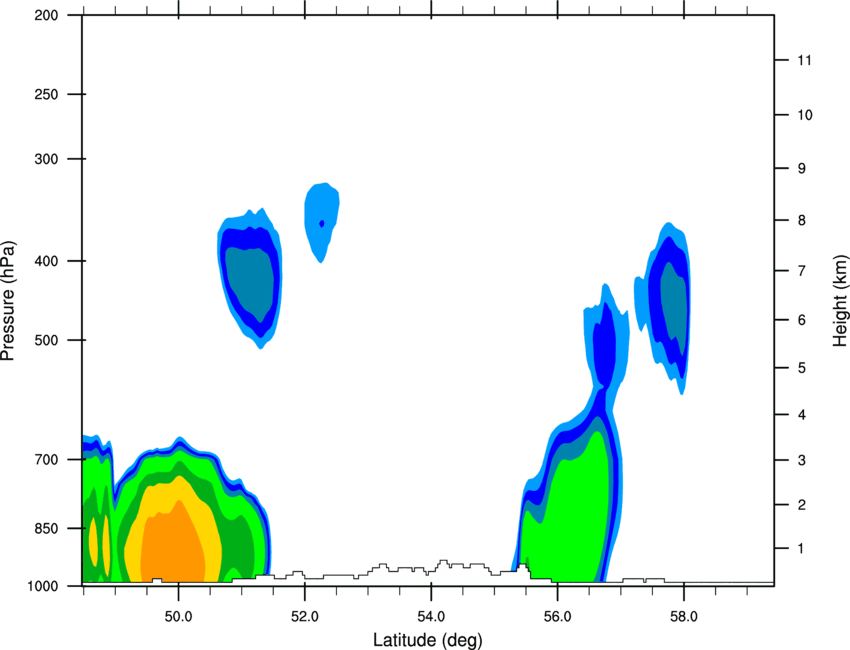Click the 850 pressure tick label
The width and height of the screenshot is (850, 650).
(x=46, y=528)
